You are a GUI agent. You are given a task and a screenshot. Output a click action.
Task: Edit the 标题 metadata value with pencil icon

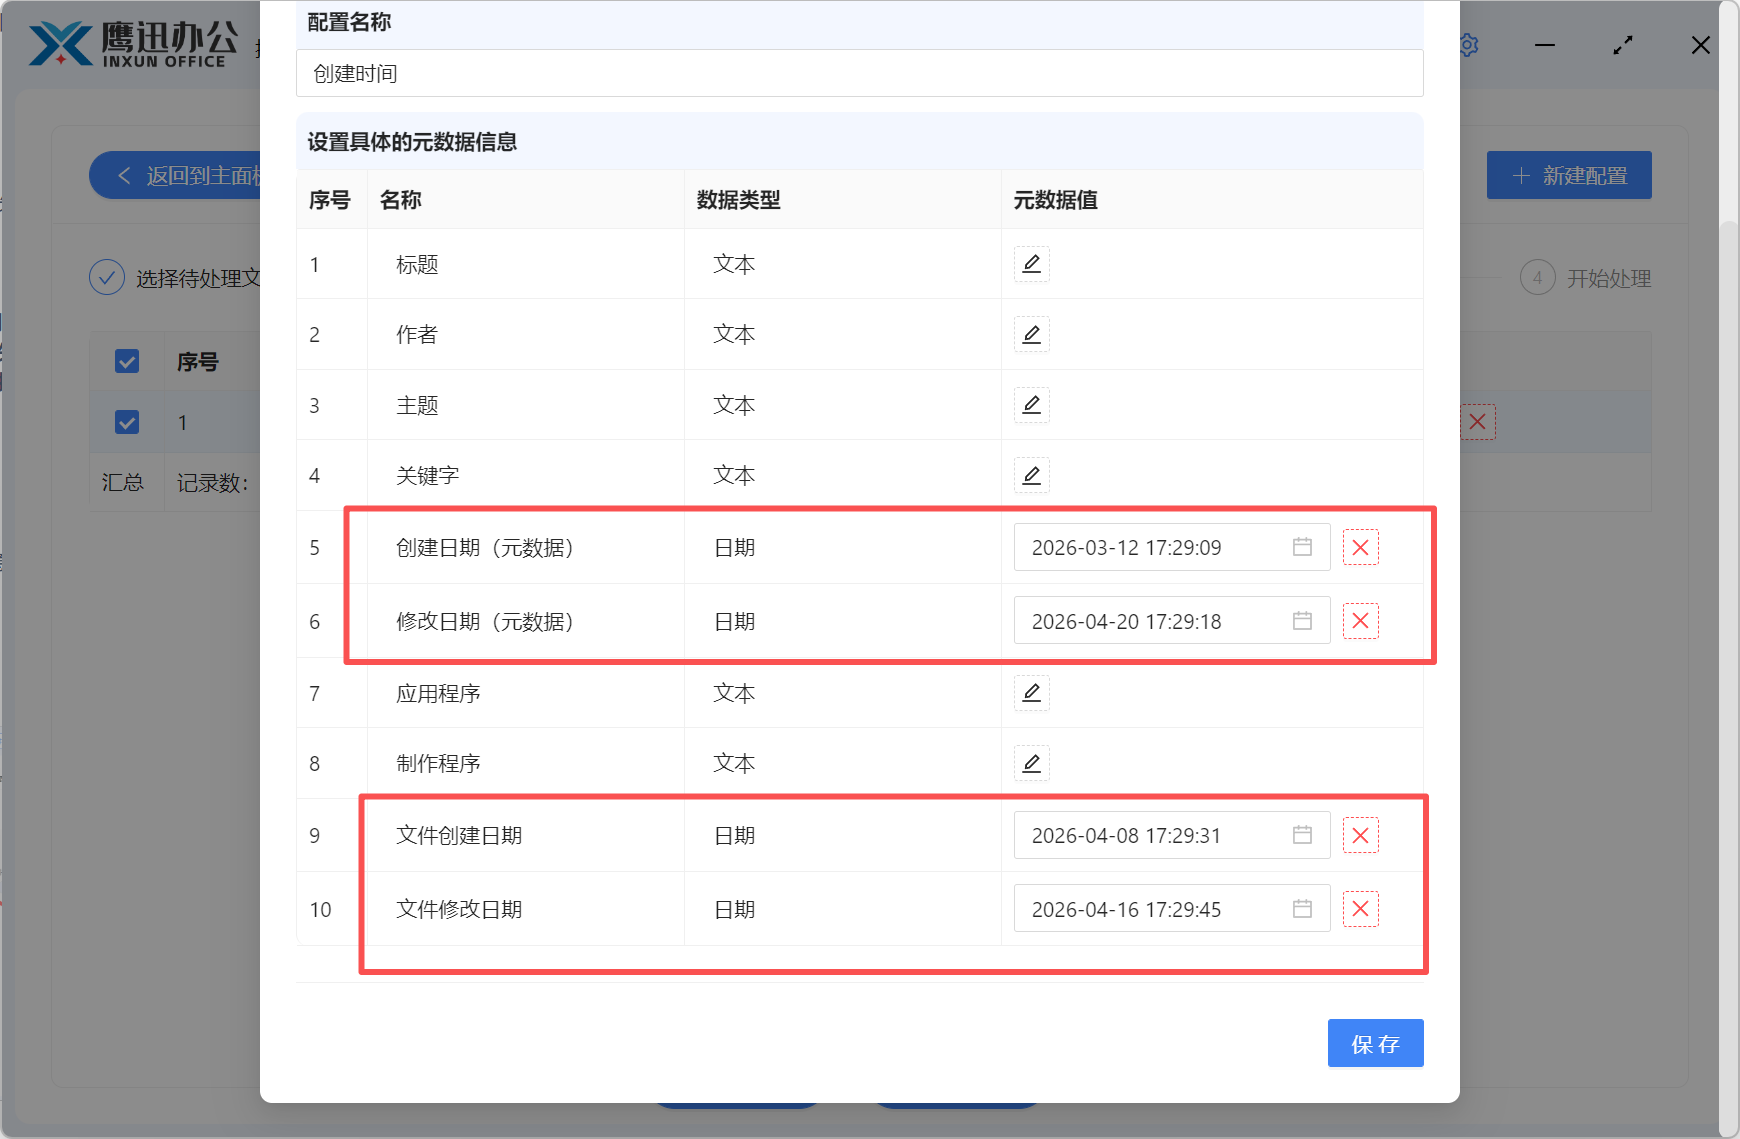click(1032, 264)
